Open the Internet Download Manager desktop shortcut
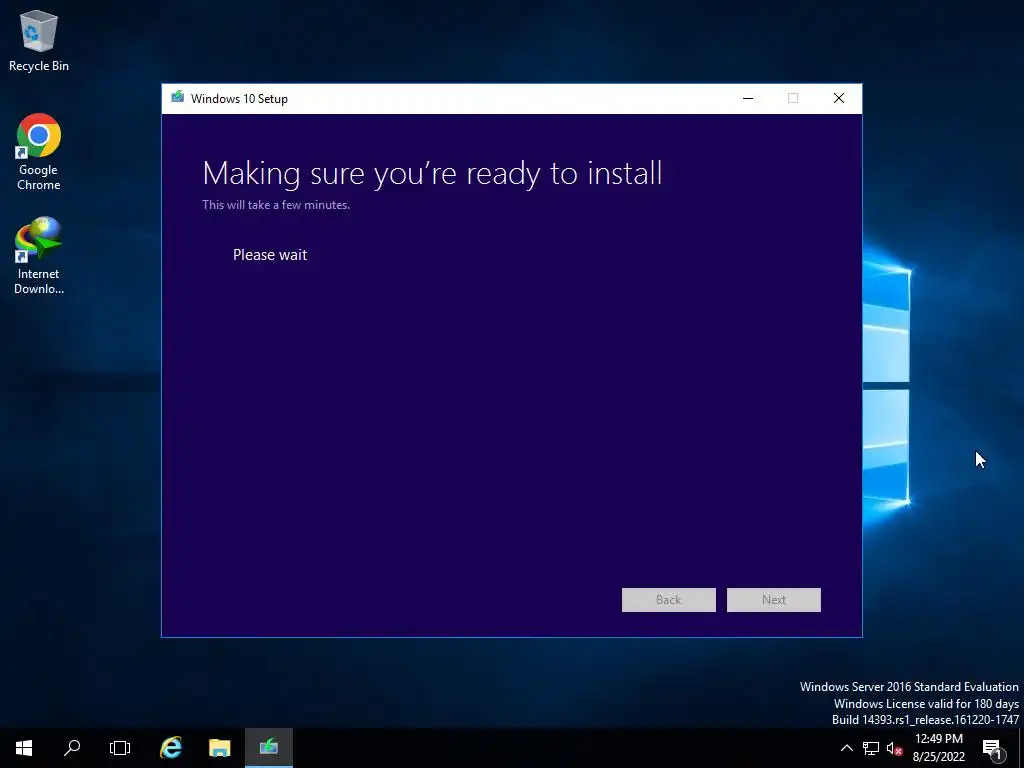Screen dimensions: 1024x768 pyautogui.click(x=39, y=256)
